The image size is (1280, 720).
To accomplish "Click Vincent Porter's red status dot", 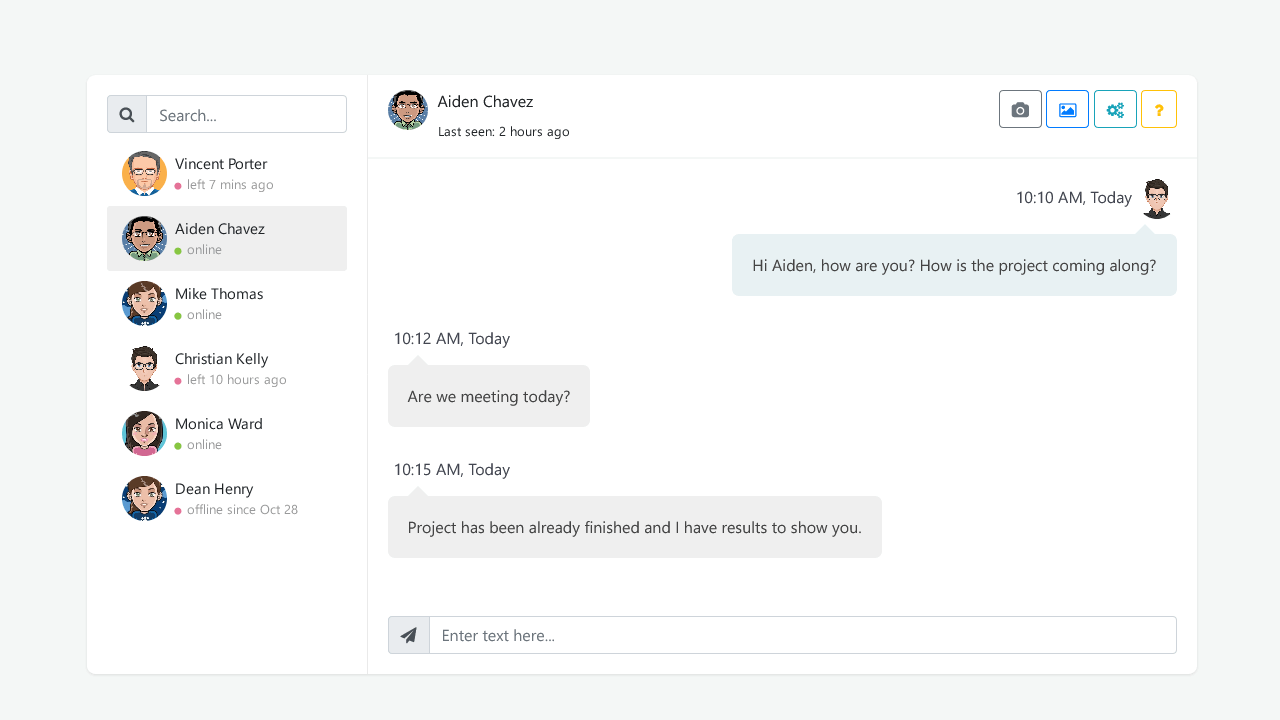I will [179, 185].
